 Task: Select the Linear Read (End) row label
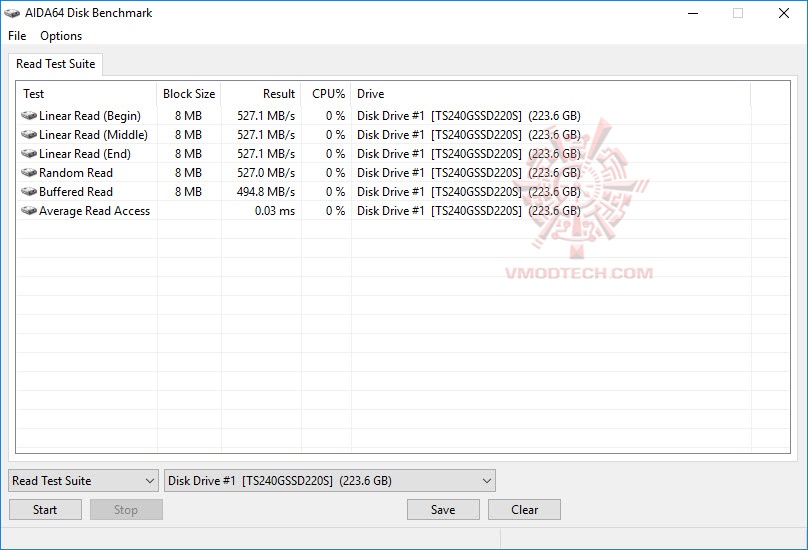point(85,154)
